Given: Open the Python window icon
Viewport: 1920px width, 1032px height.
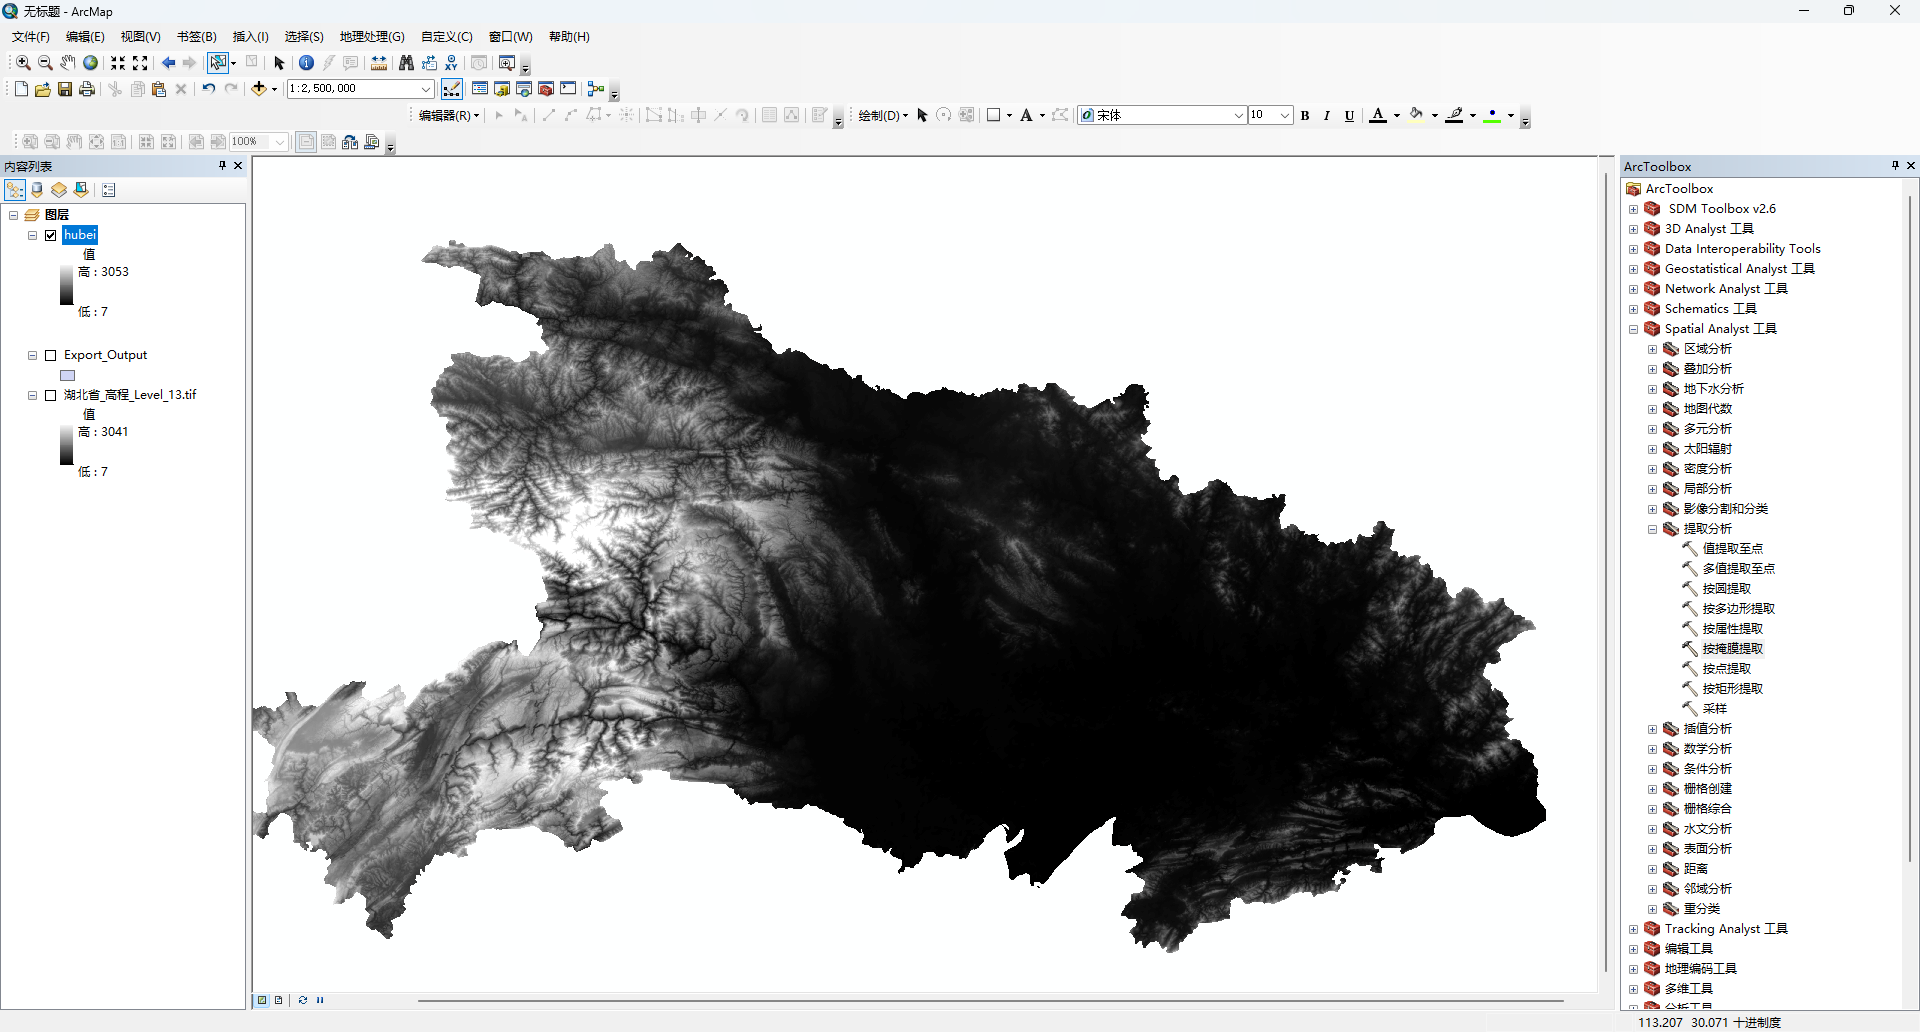Looking at the screenshot, I should [568, 89].
